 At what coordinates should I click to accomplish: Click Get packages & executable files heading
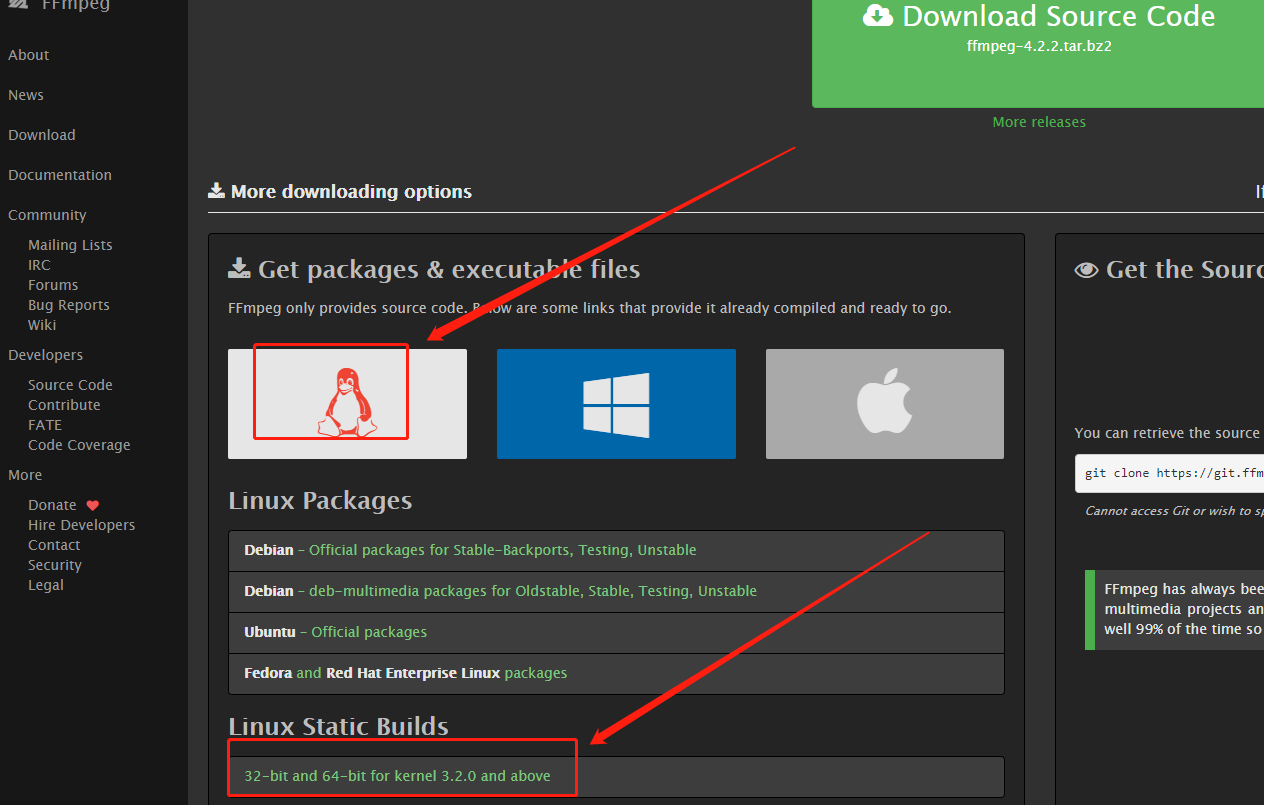(x=434, y=269)
